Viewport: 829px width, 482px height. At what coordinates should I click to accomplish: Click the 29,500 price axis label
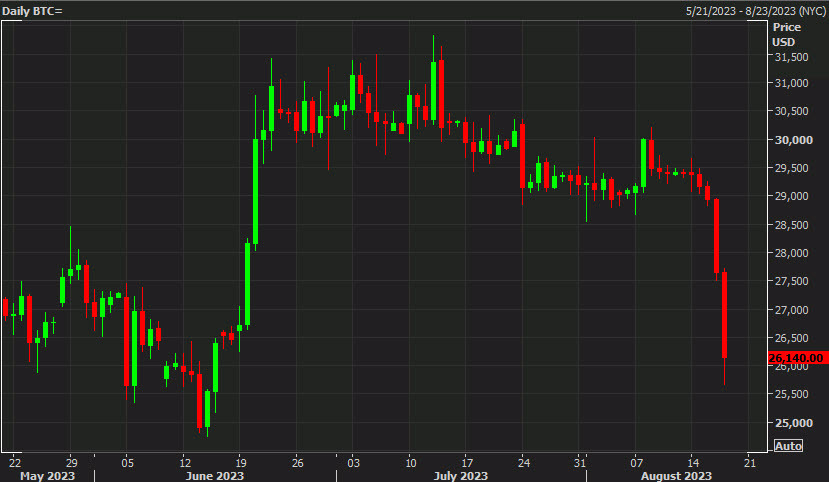point(791,168)
